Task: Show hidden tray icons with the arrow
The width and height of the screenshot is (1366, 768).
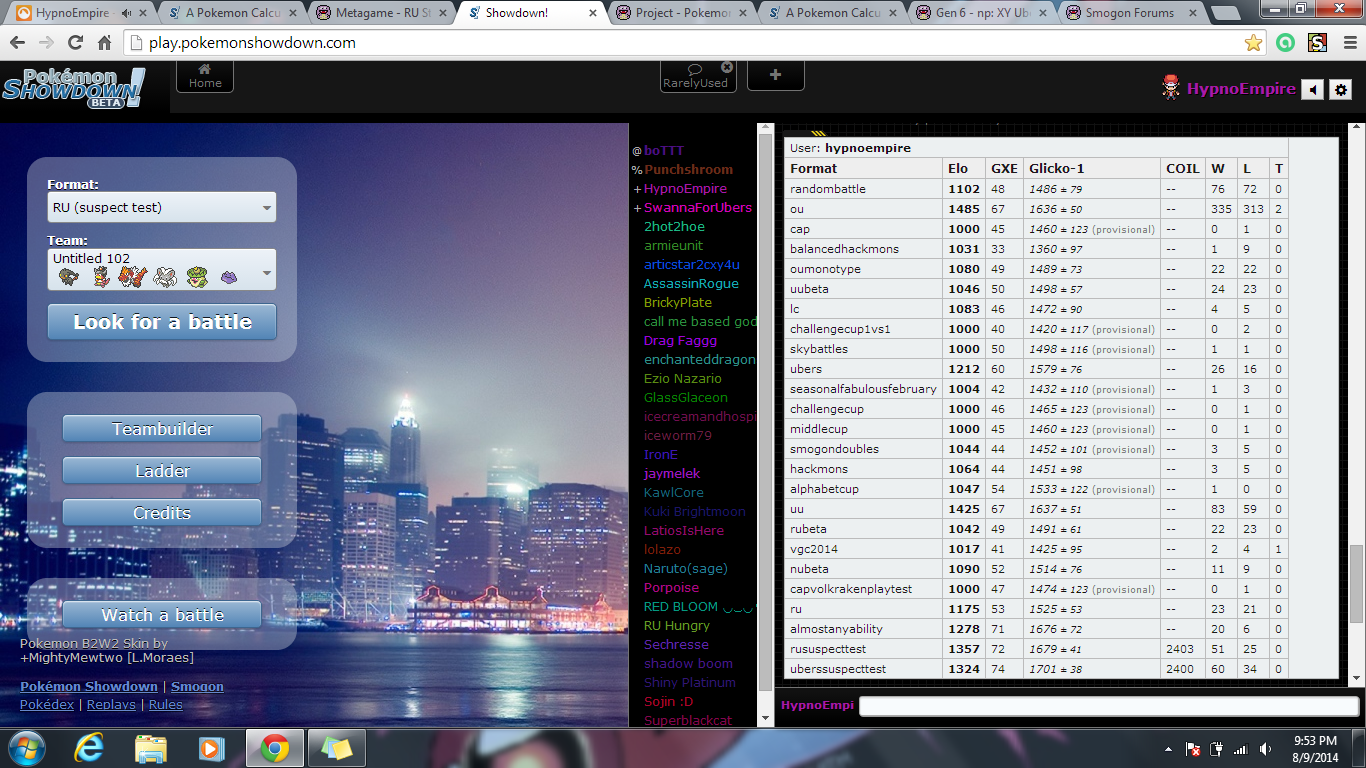Action: click(x=1168, y=749)
